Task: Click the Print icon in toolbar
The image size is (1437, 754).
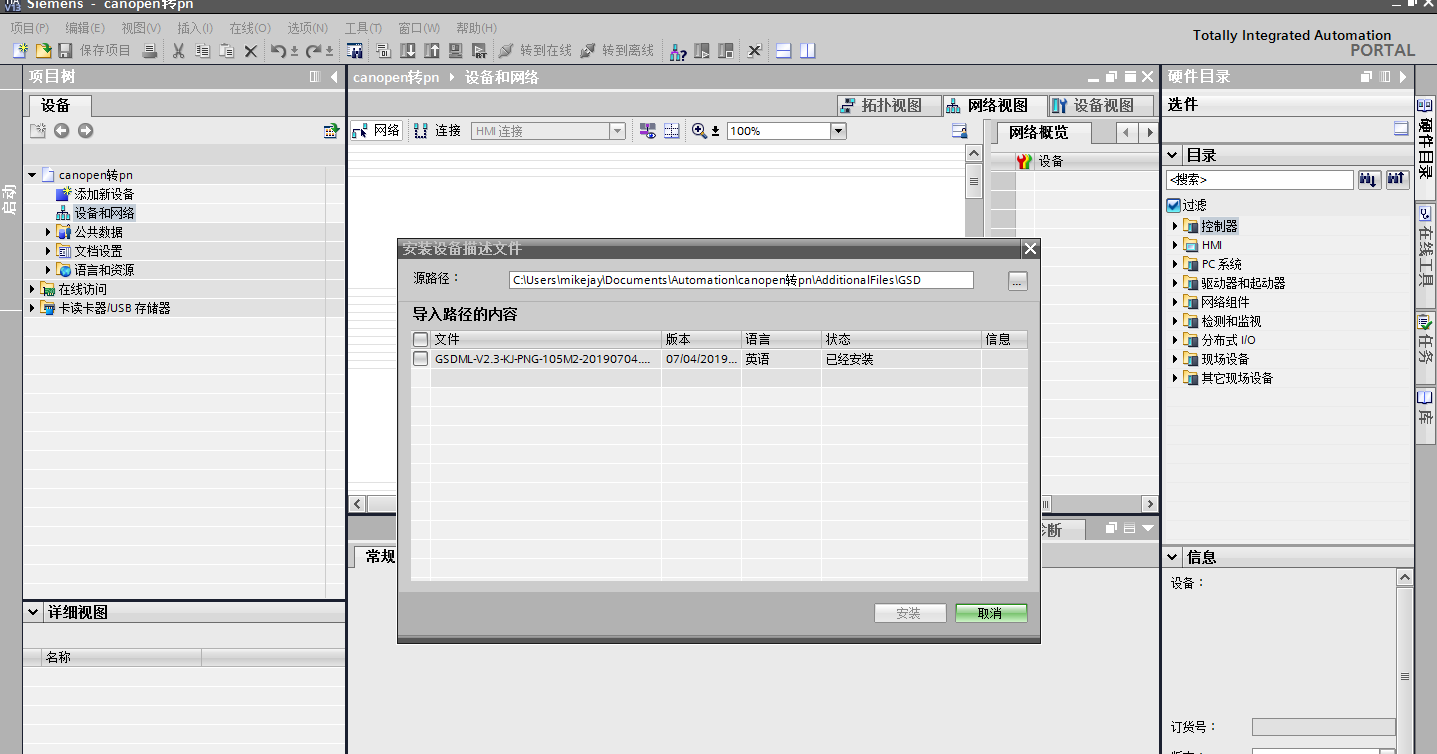Action: point(149,50)
